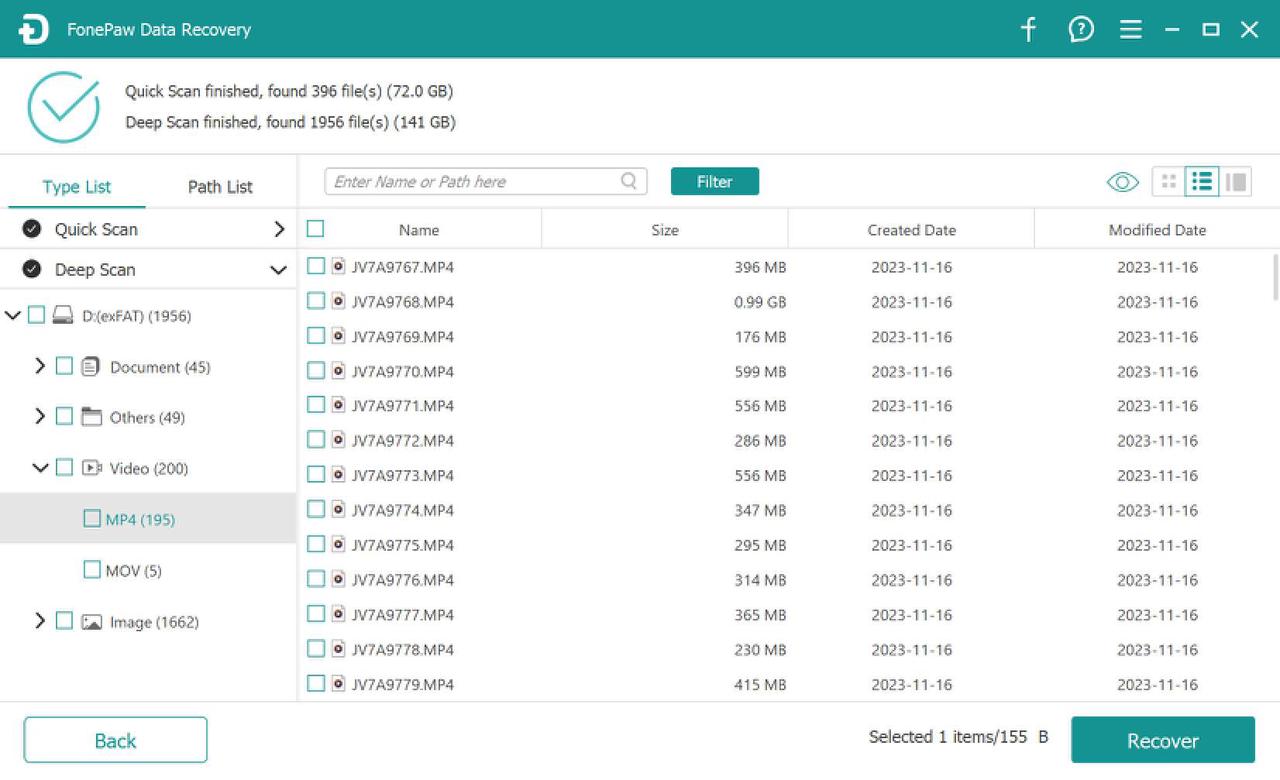Sort by Created Date column header
The image size is (1280, 780).
pos(911,230)
